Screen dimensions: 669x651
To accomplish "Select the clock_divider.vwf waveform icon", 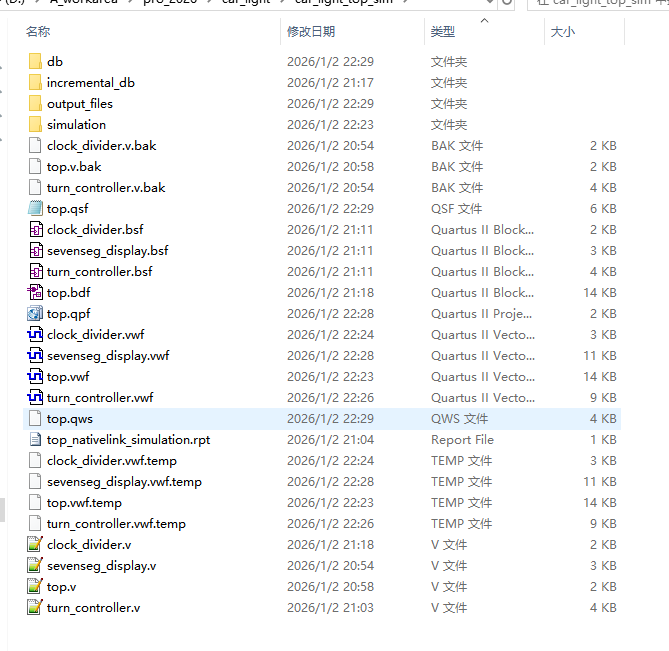I will pos(35,334).
